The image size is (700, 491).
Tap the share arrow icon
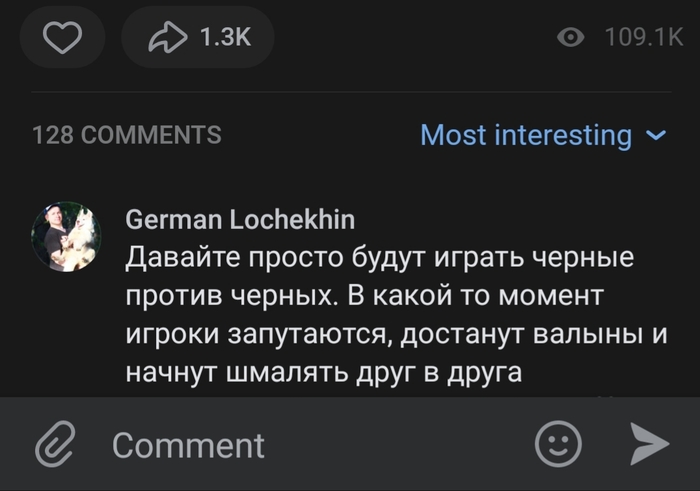click(167, 38)
